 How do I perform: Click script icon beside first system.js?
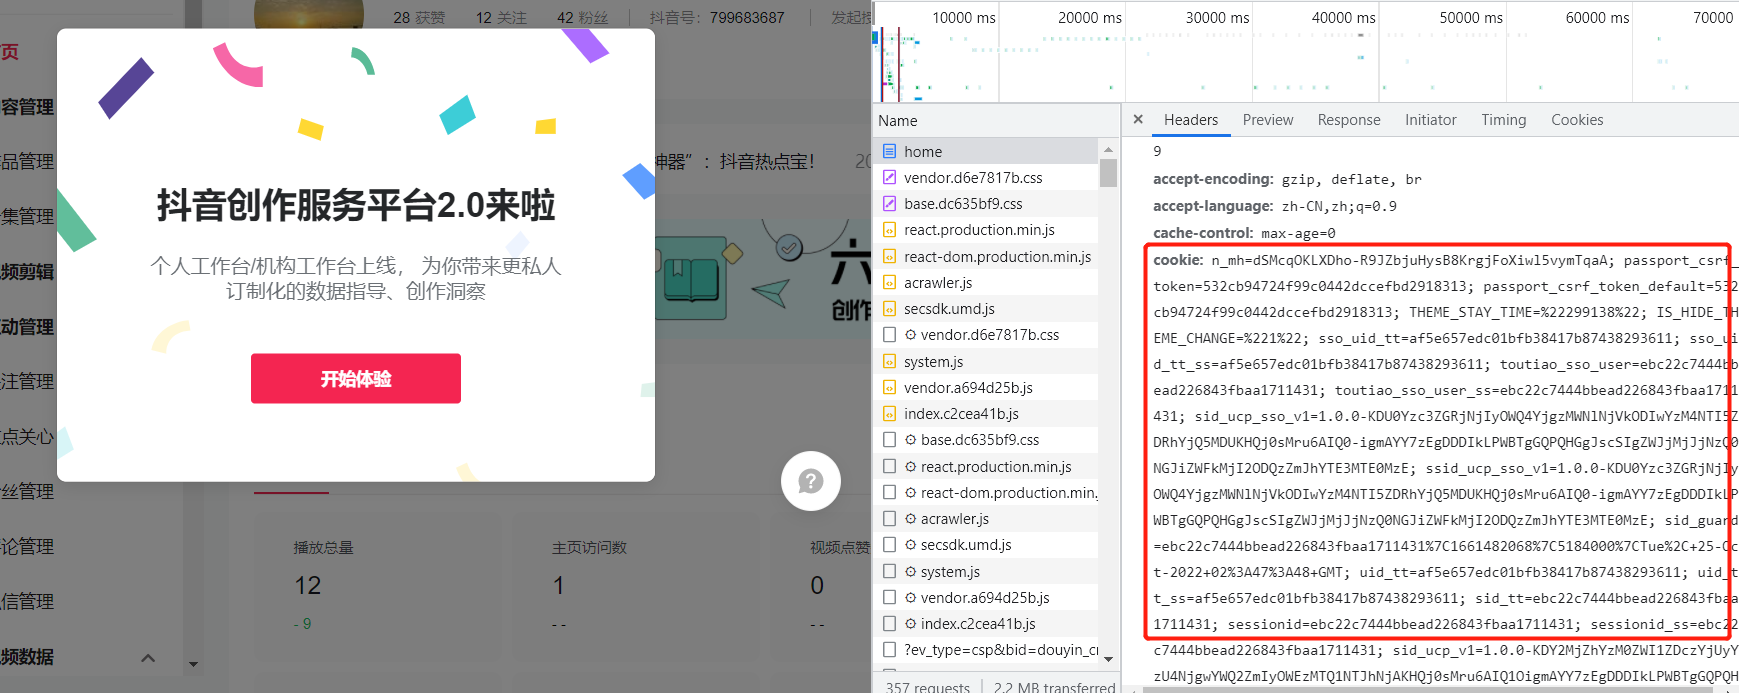click(889, 361)
